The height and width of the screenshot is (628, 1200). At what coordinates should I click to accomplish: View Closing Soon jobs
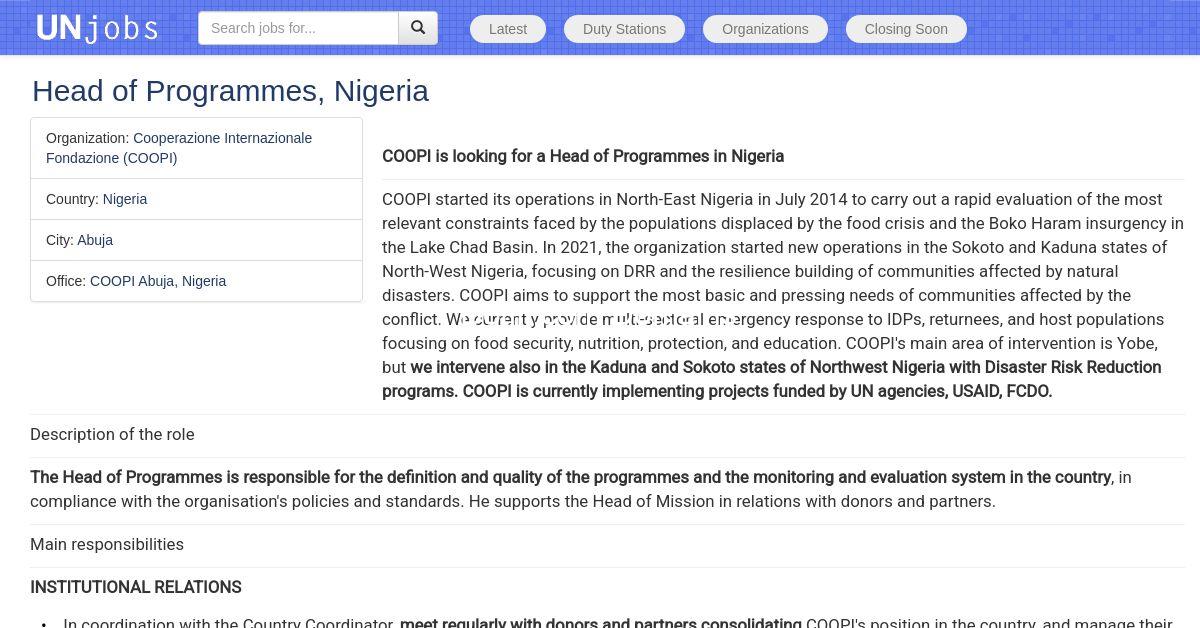[905, 29]
